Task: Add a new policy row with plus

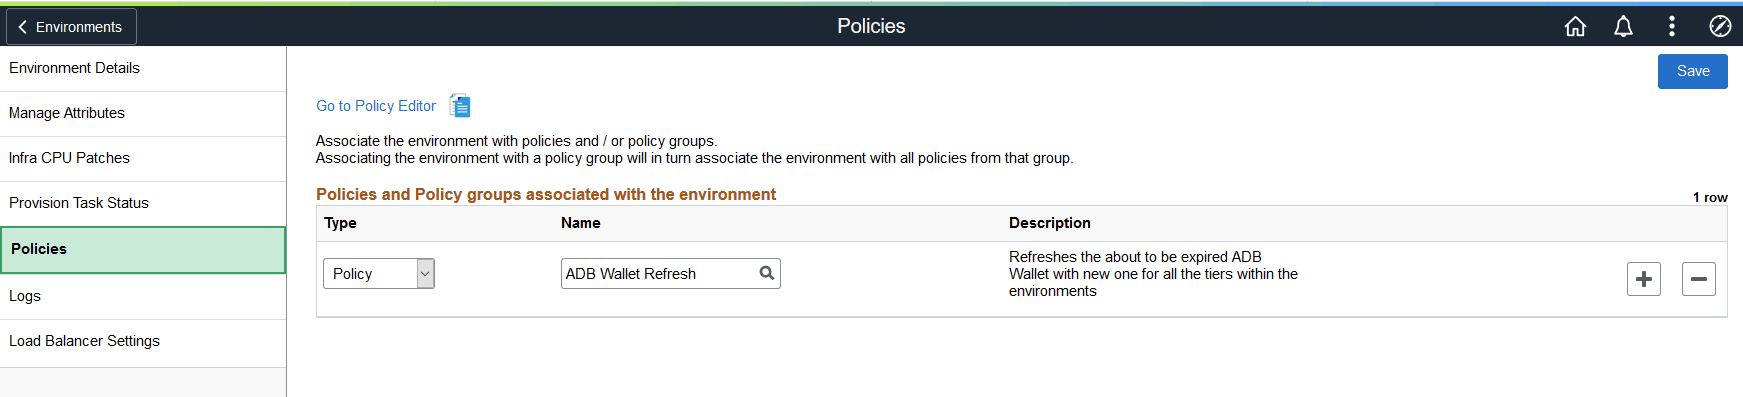Action: 1644,279
